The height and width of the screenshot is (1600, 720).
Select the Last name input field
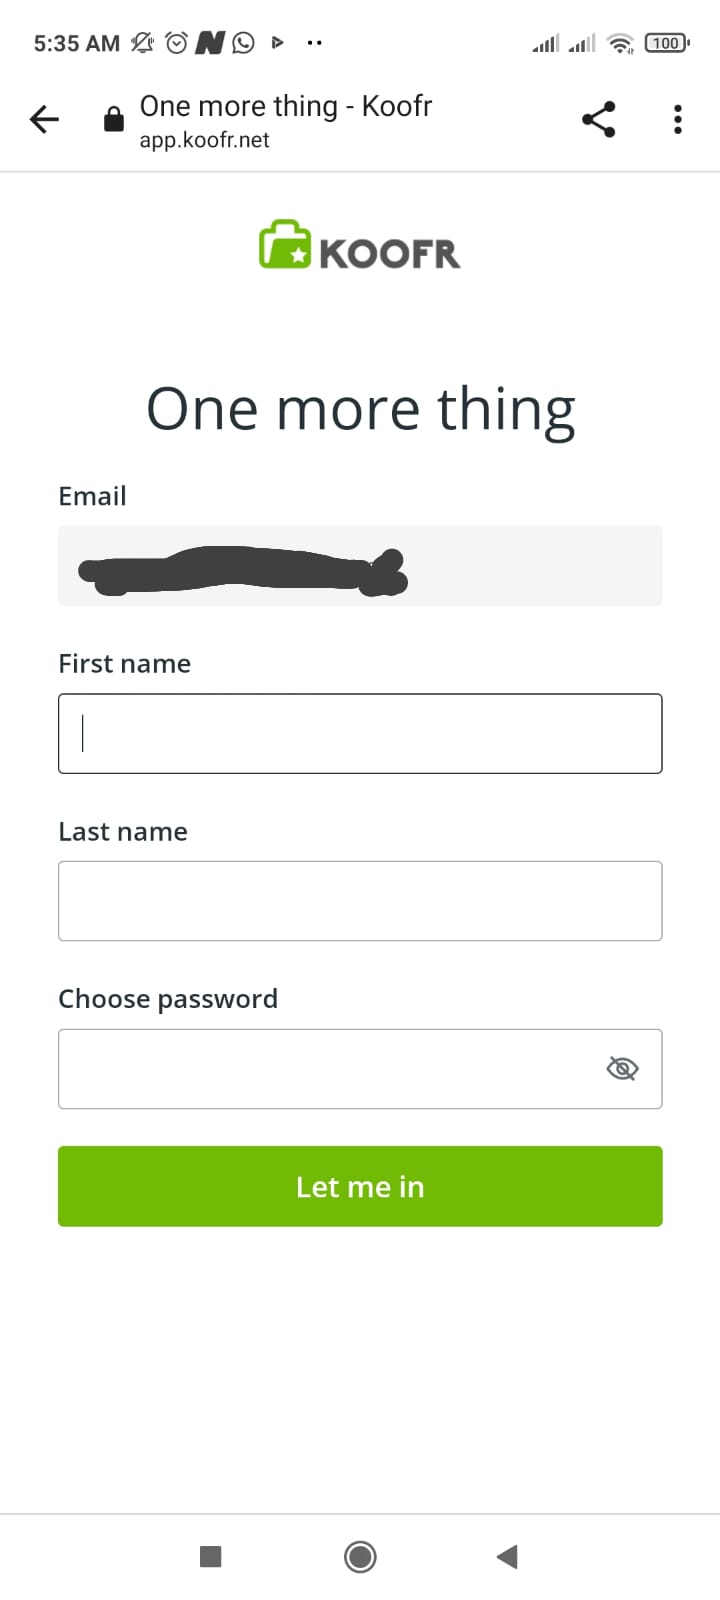coord(360,901)
